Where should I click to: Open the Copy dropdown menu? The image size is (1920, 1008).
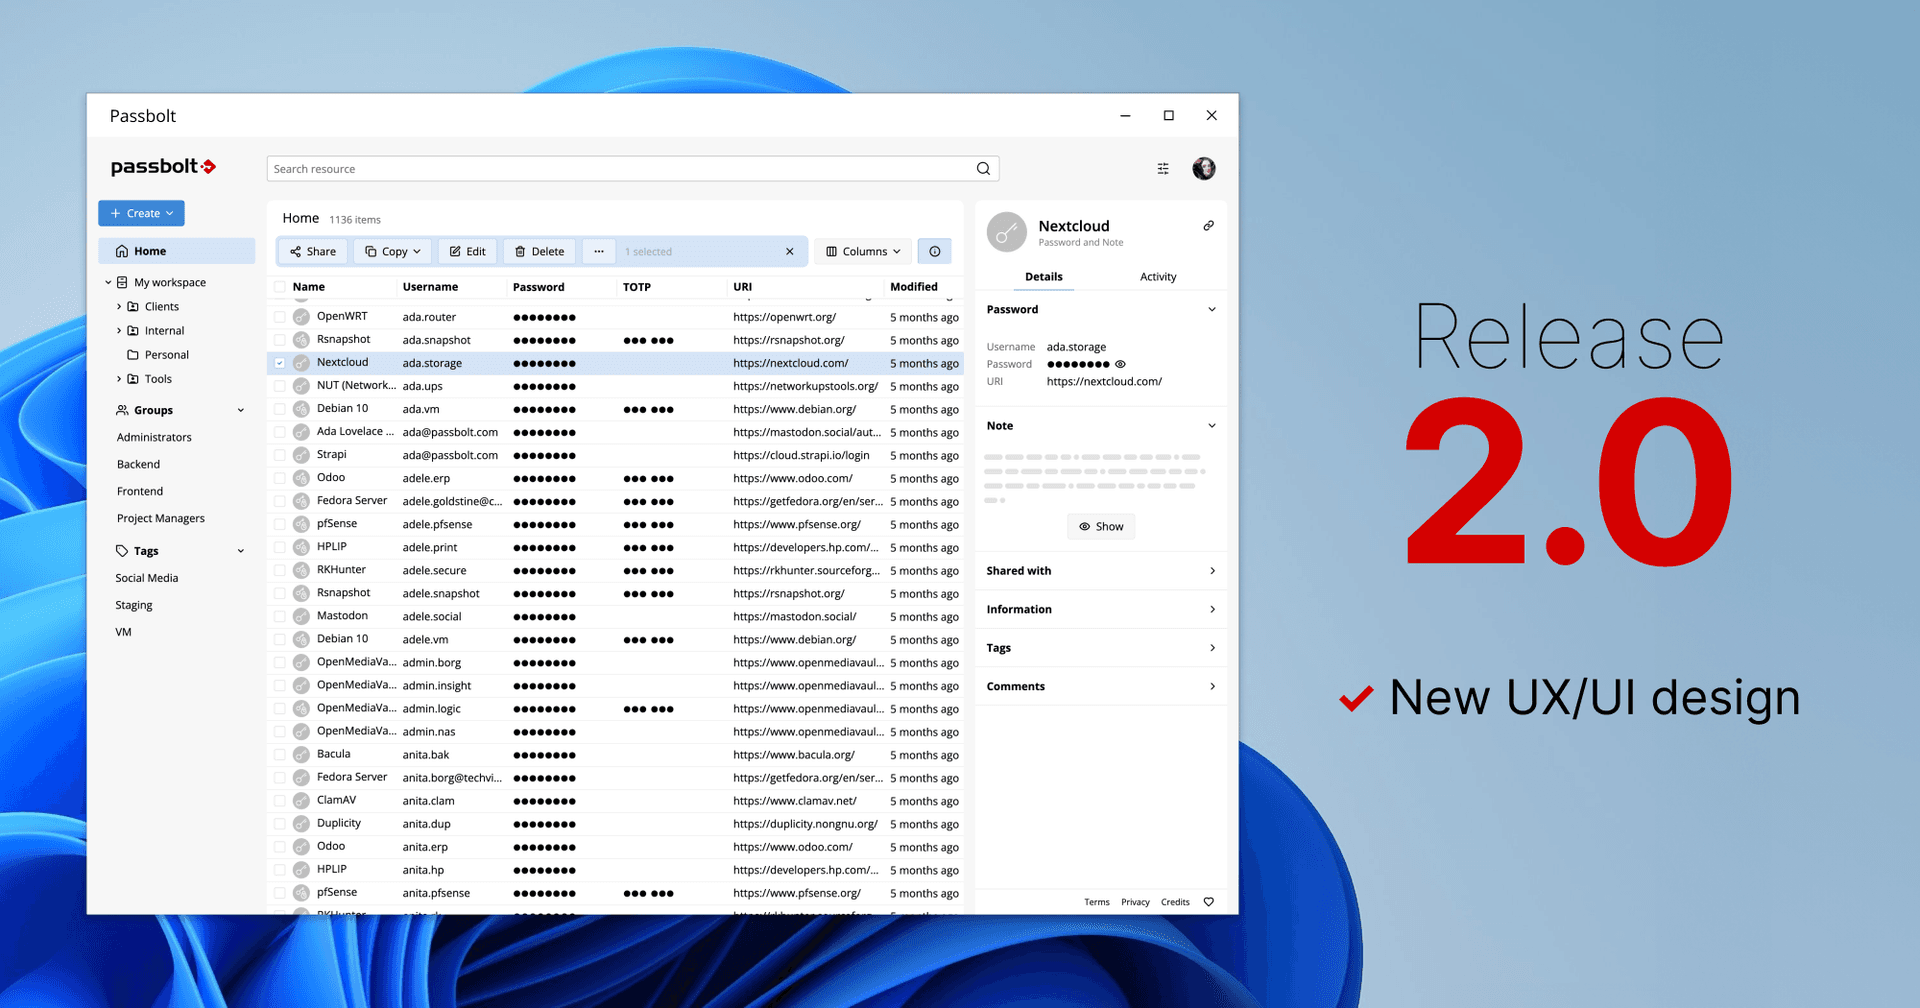pyautogui.click(x=392, y=251)
